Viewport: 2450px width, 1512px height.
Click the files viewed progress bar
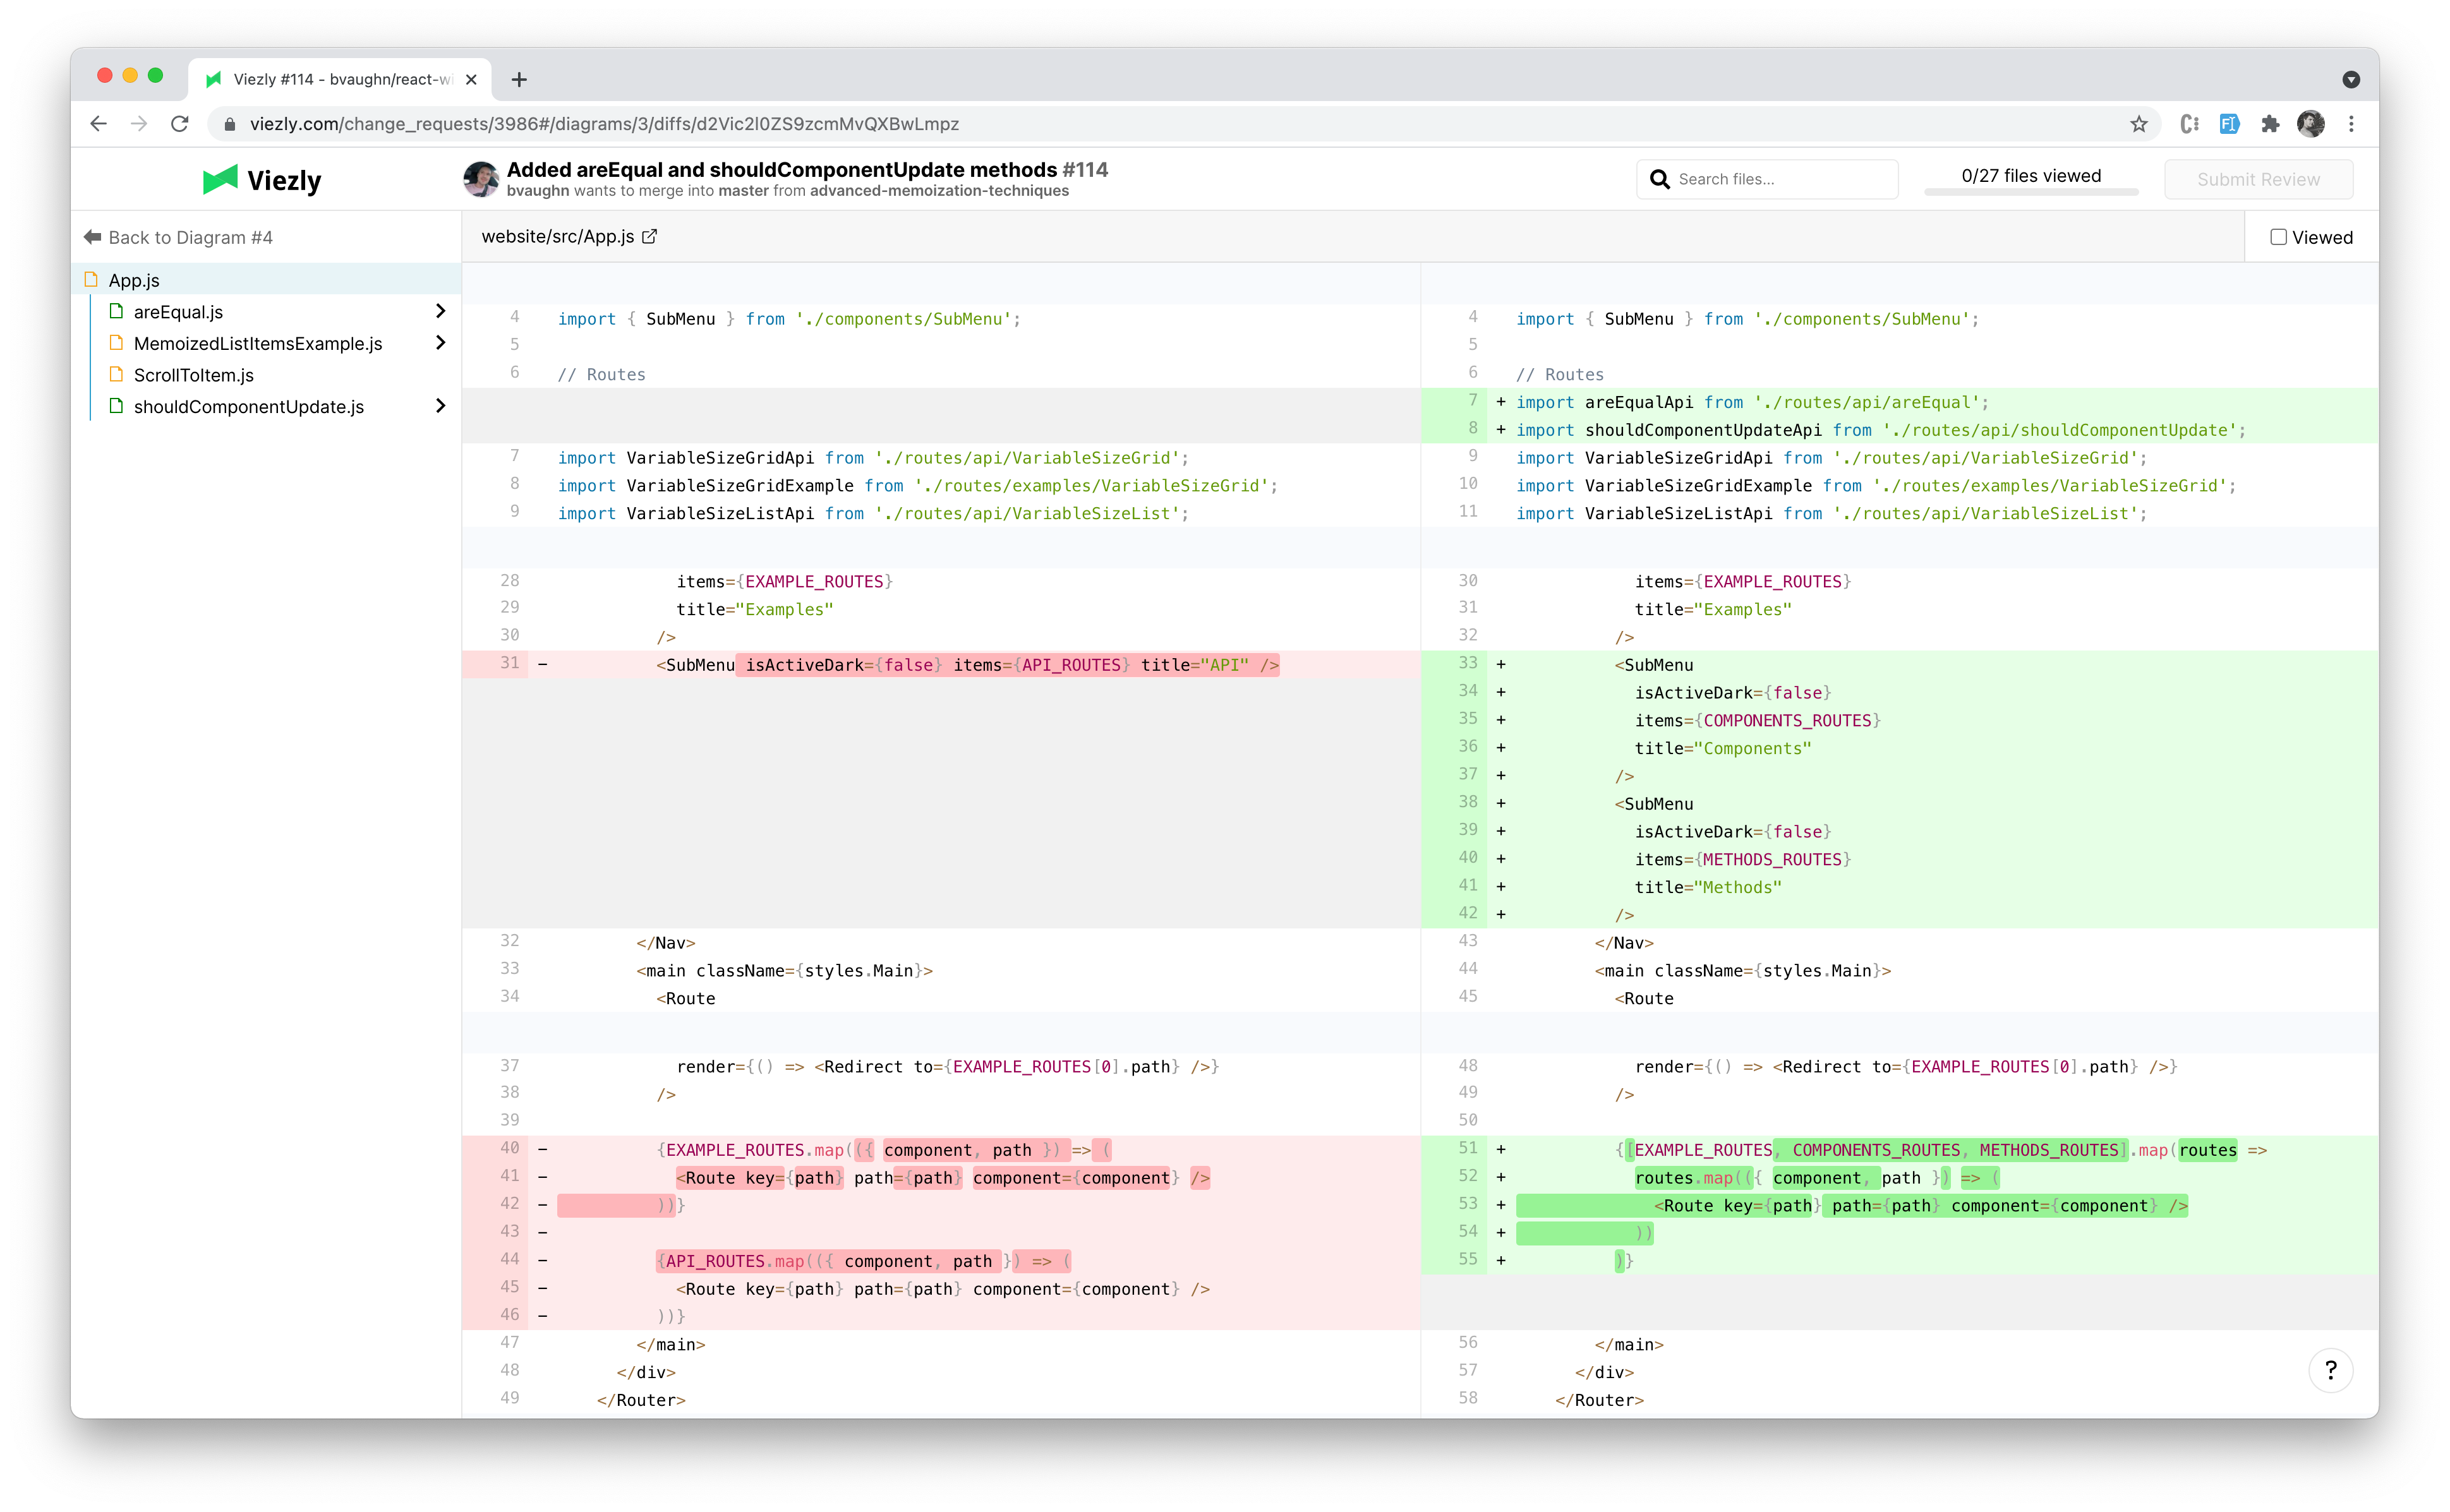(2031, 192)
